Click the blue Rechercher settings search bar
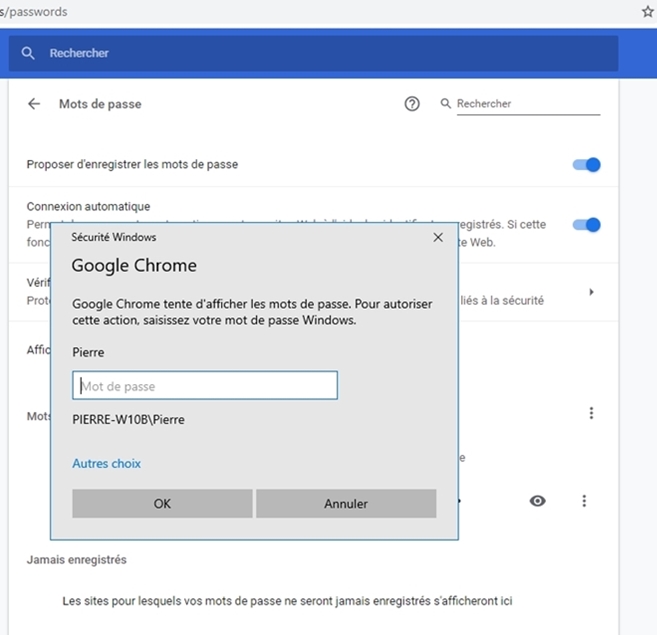 click(313, 53)
